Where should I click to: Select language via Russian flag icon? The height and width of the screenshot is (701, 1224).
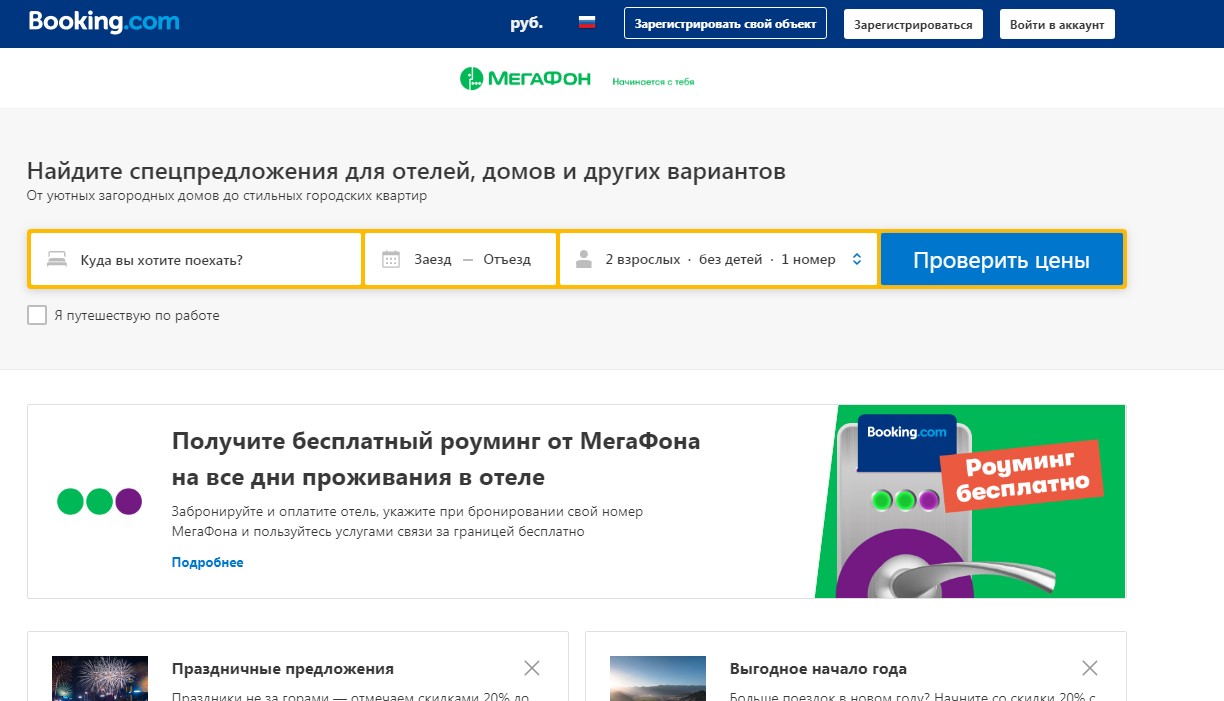point(587,22)
